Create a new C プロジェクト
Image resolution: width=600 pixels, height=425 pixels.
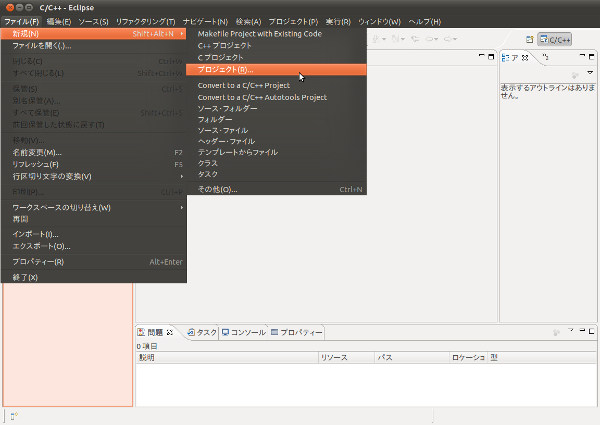click(276, 57)
